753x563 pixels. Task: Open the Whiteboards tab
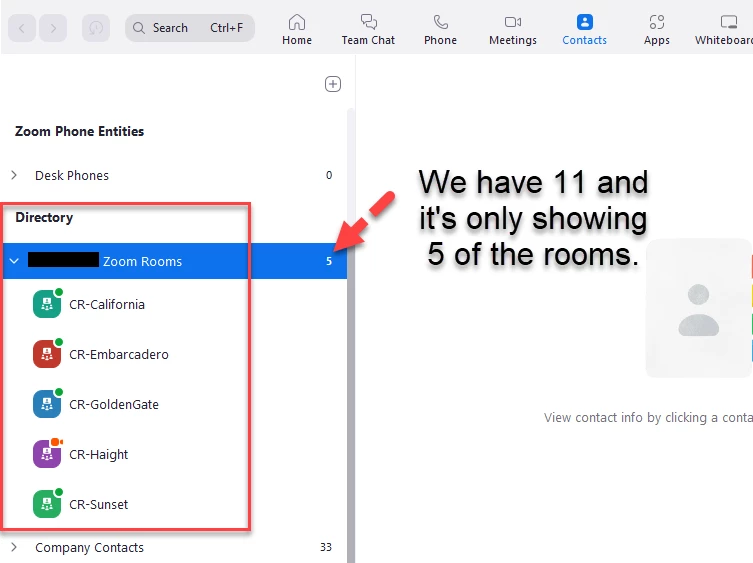pos(724,30)
